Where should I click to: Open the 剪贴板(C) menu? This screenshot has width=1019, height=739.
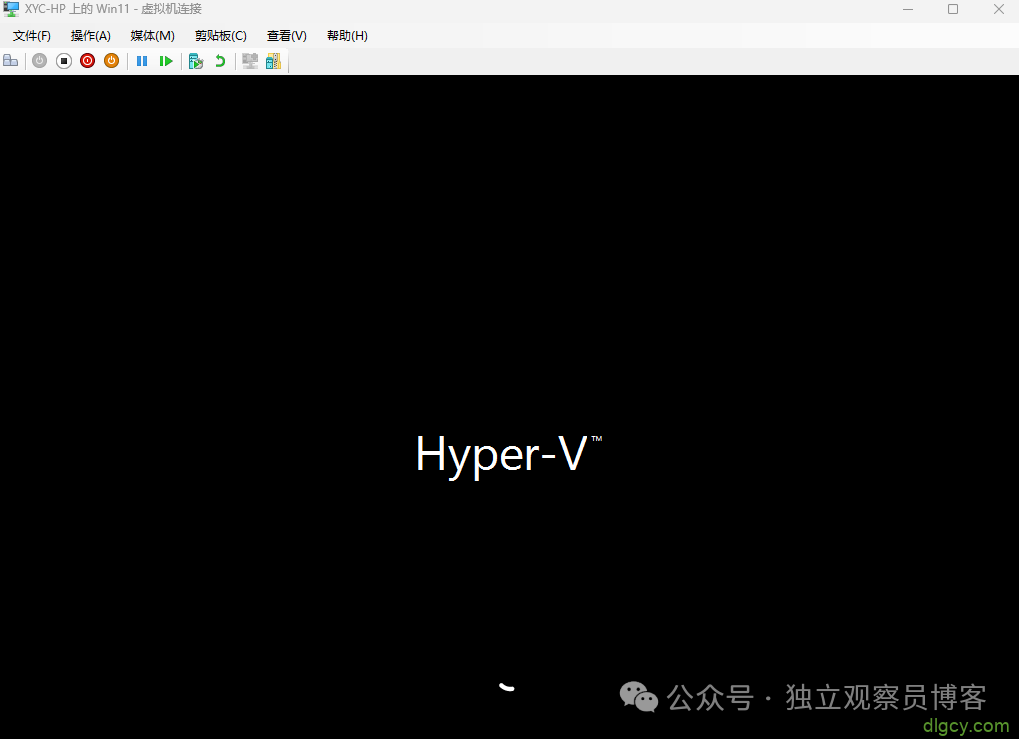220,35
